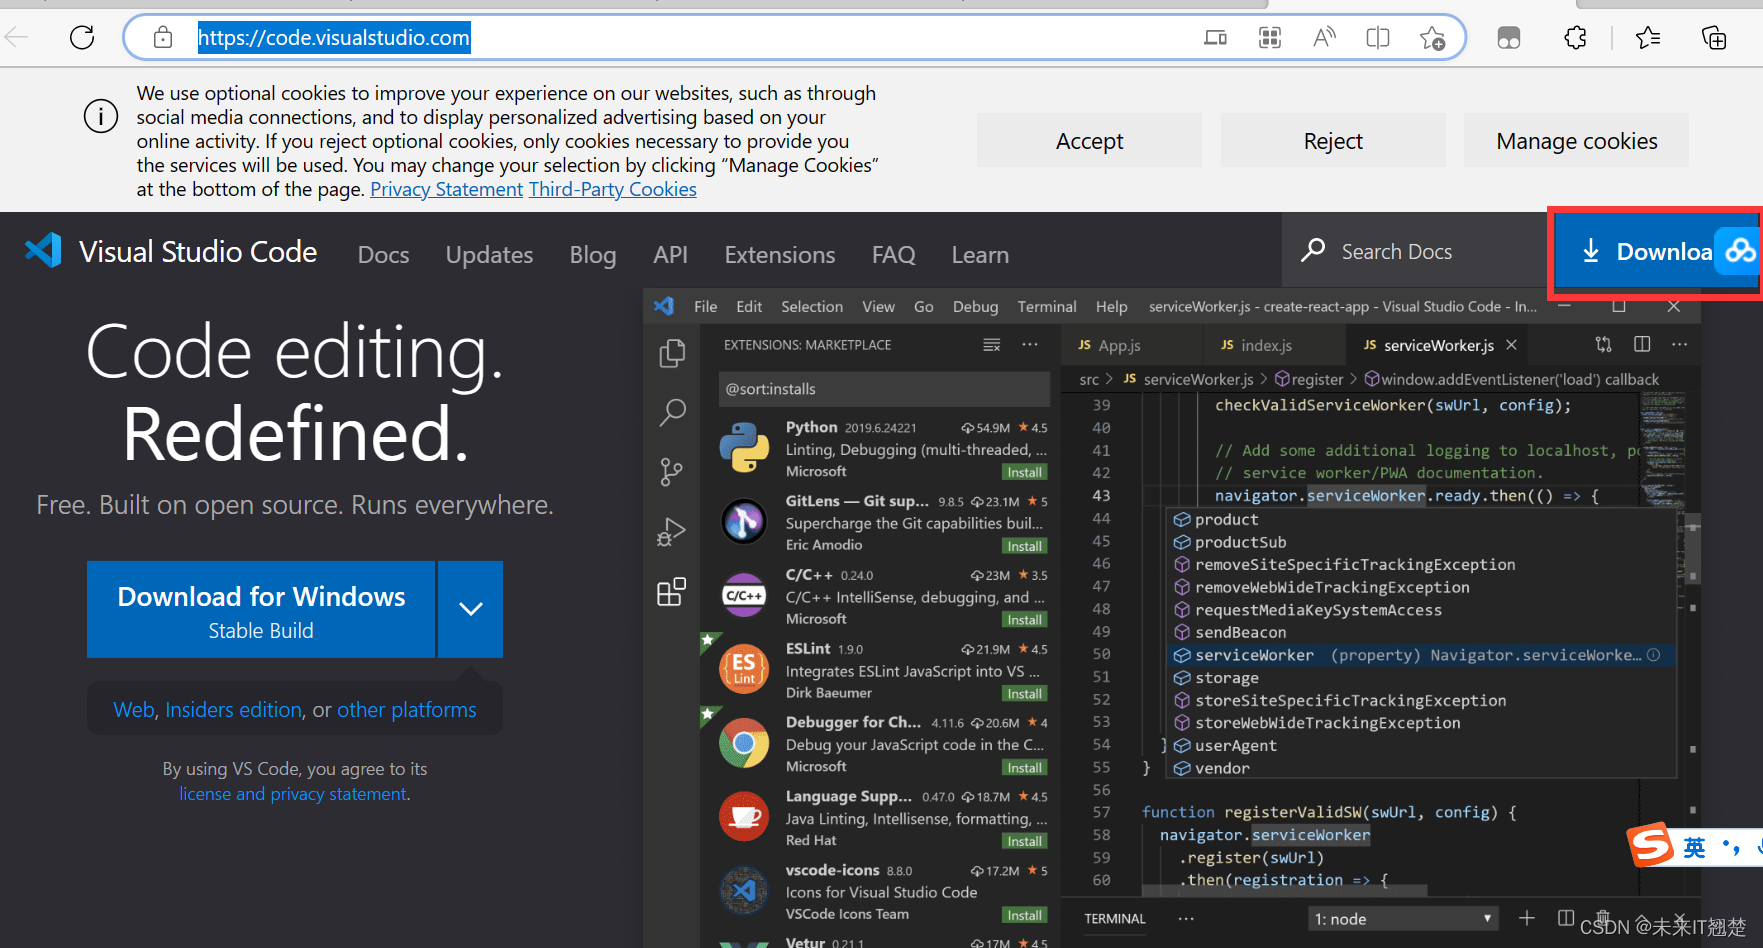This screenshot has width=1763, height=948.
Task: Open Marketplace more actions ellipsis
Action: click(1030, 345)
